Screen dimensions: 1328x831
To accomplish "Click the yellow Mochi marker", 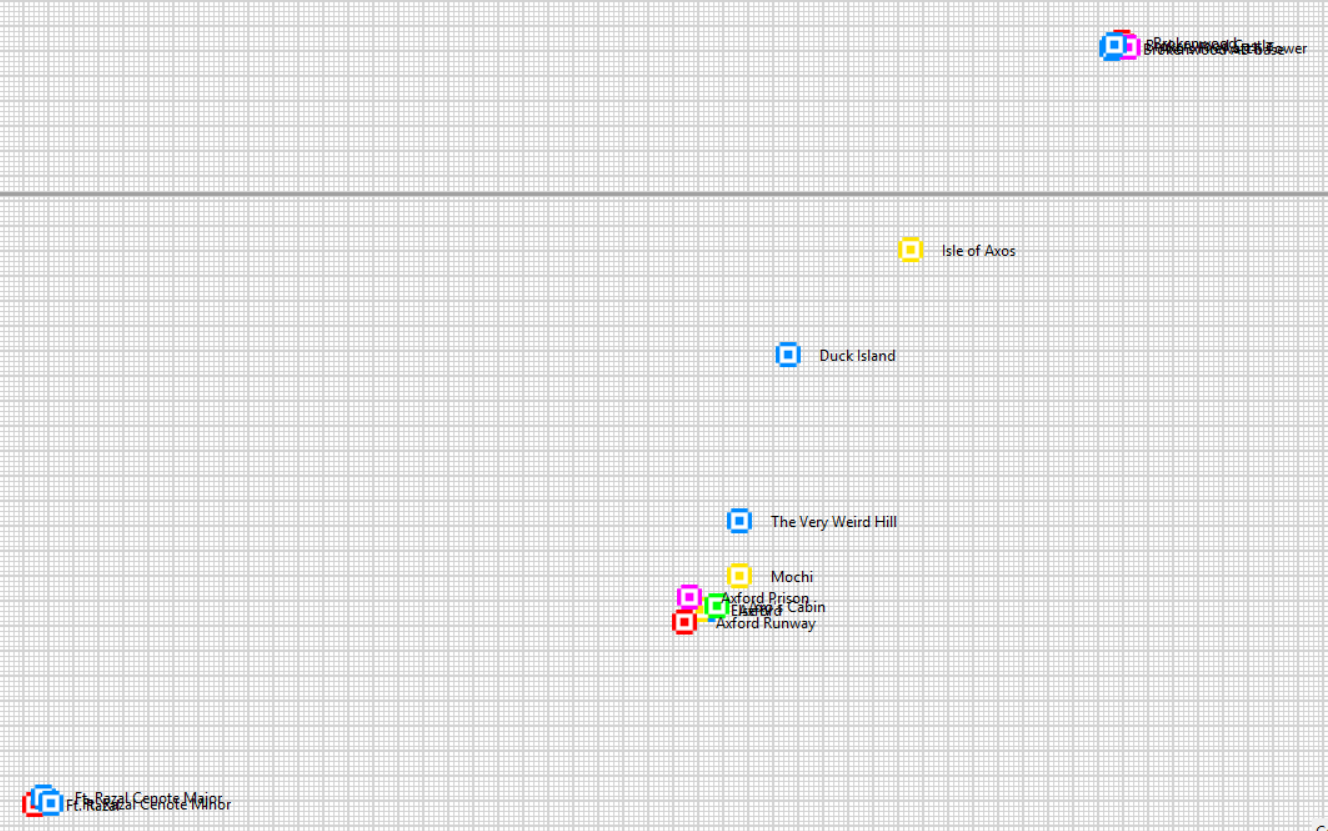I will (x=739, y=576).
